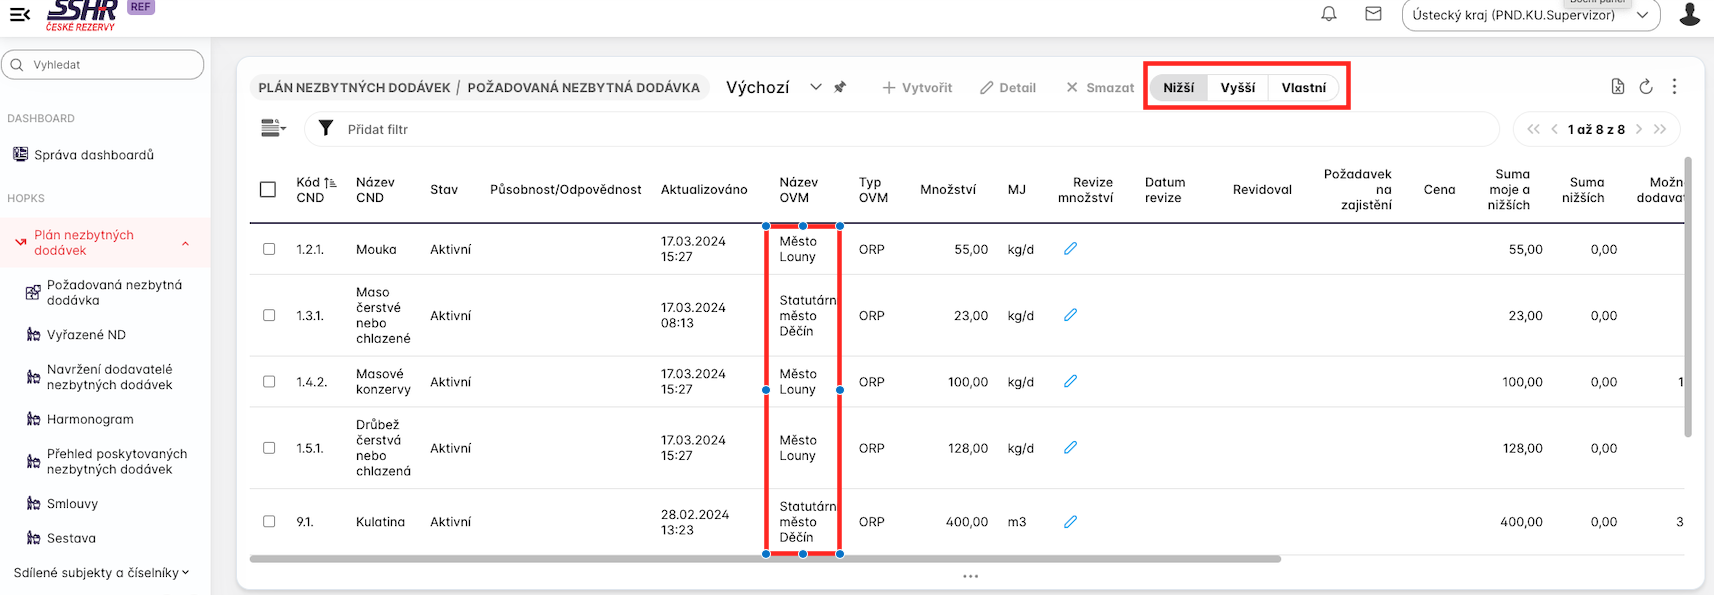Click the edit pencil in the Mouka row
Image resolution: width=1714 pixels, height=595 pixels.
[1070, 249]
